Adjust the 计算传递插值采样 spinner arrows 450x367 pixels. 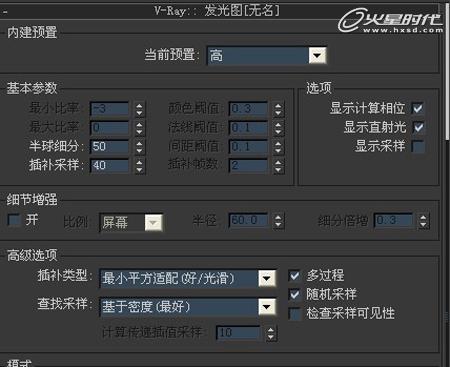(271, 333)
